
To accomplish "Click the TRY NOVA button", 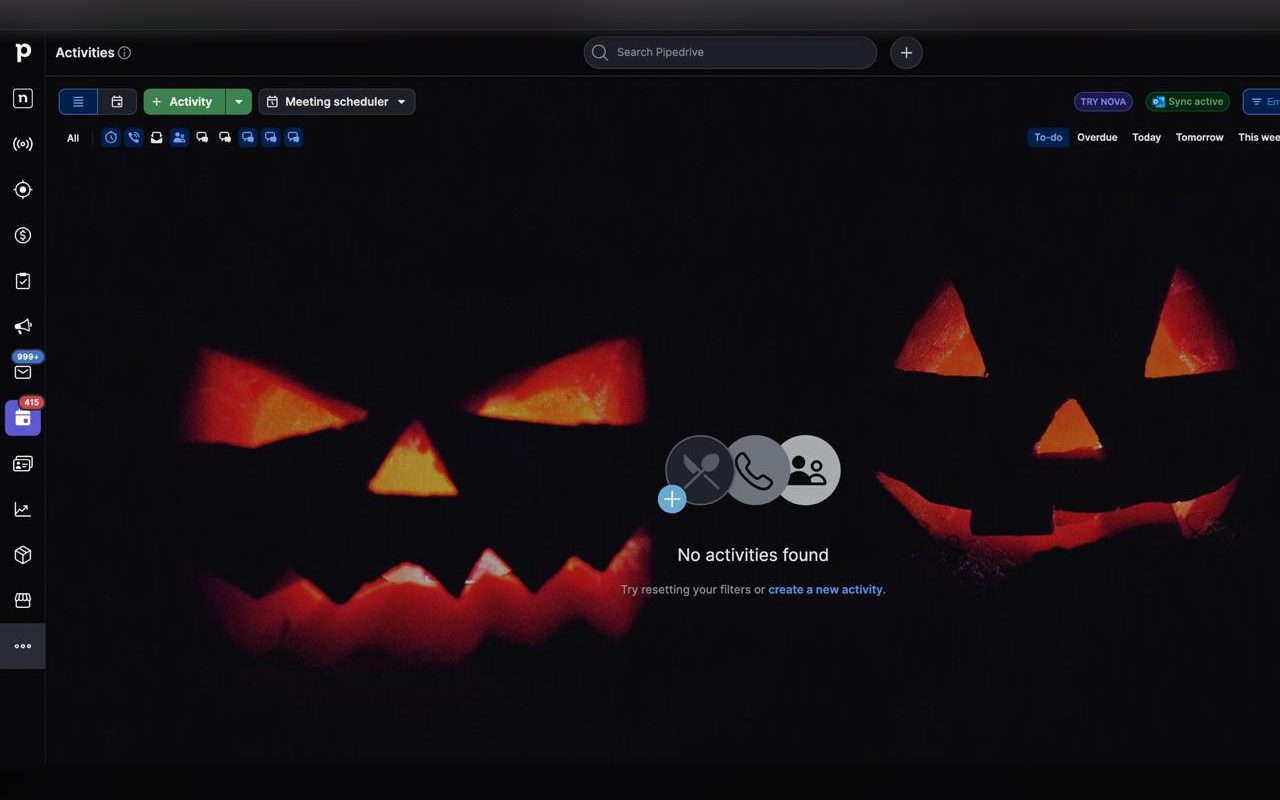I will coord(1103,102).
